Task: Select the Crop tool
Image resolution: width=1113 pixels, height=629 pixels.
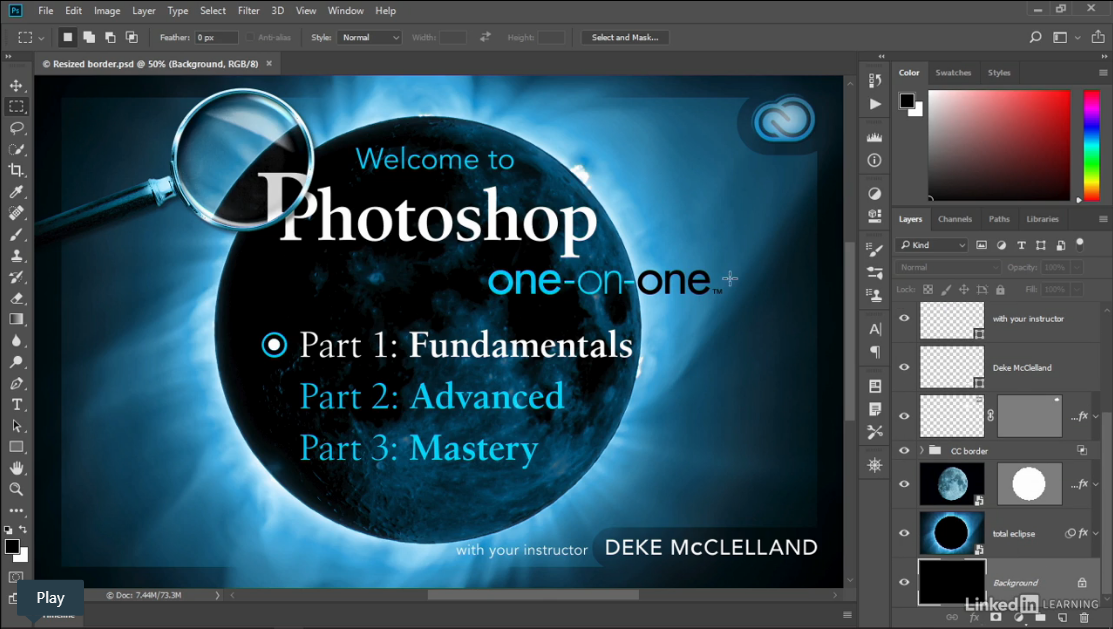Action: point(16,170)
